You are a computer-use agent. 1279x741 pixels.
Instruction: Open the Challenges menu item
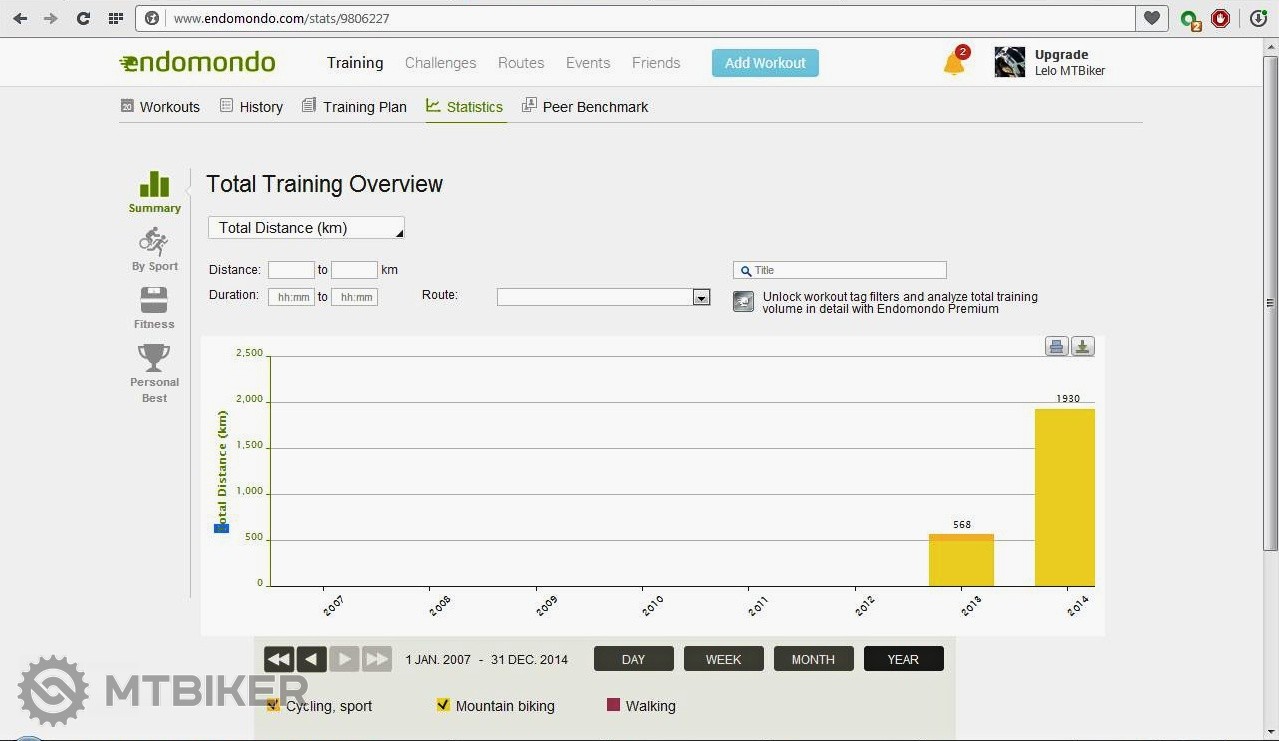pyautogui.click(x=440, y=63)
